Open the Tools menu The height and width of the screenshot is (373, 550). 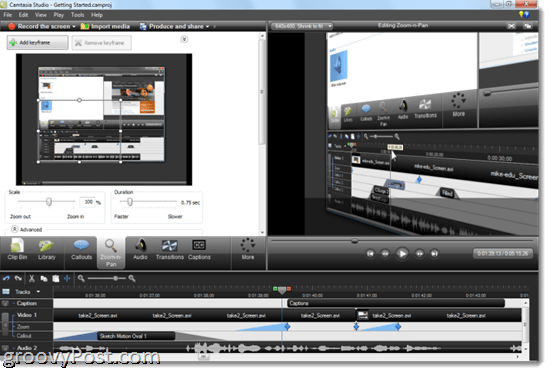tap(78, 15)
